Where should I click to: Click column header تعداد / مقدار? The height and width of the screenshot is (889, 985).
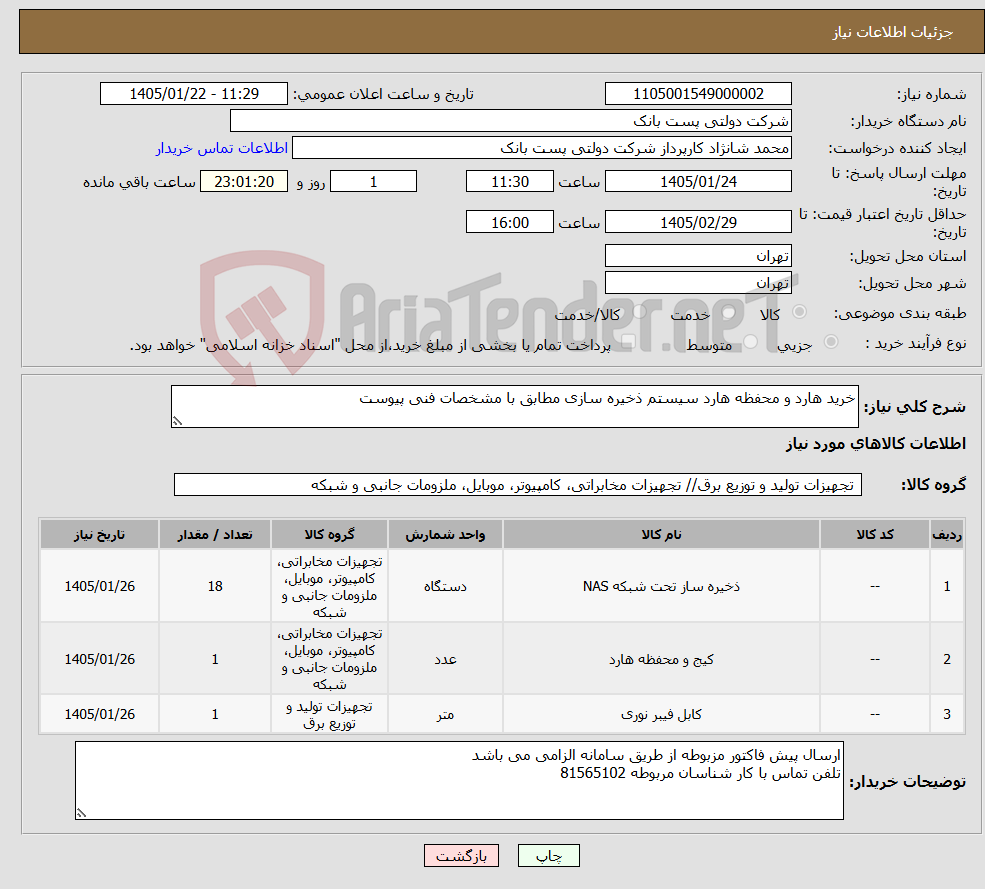pos(215,534)
